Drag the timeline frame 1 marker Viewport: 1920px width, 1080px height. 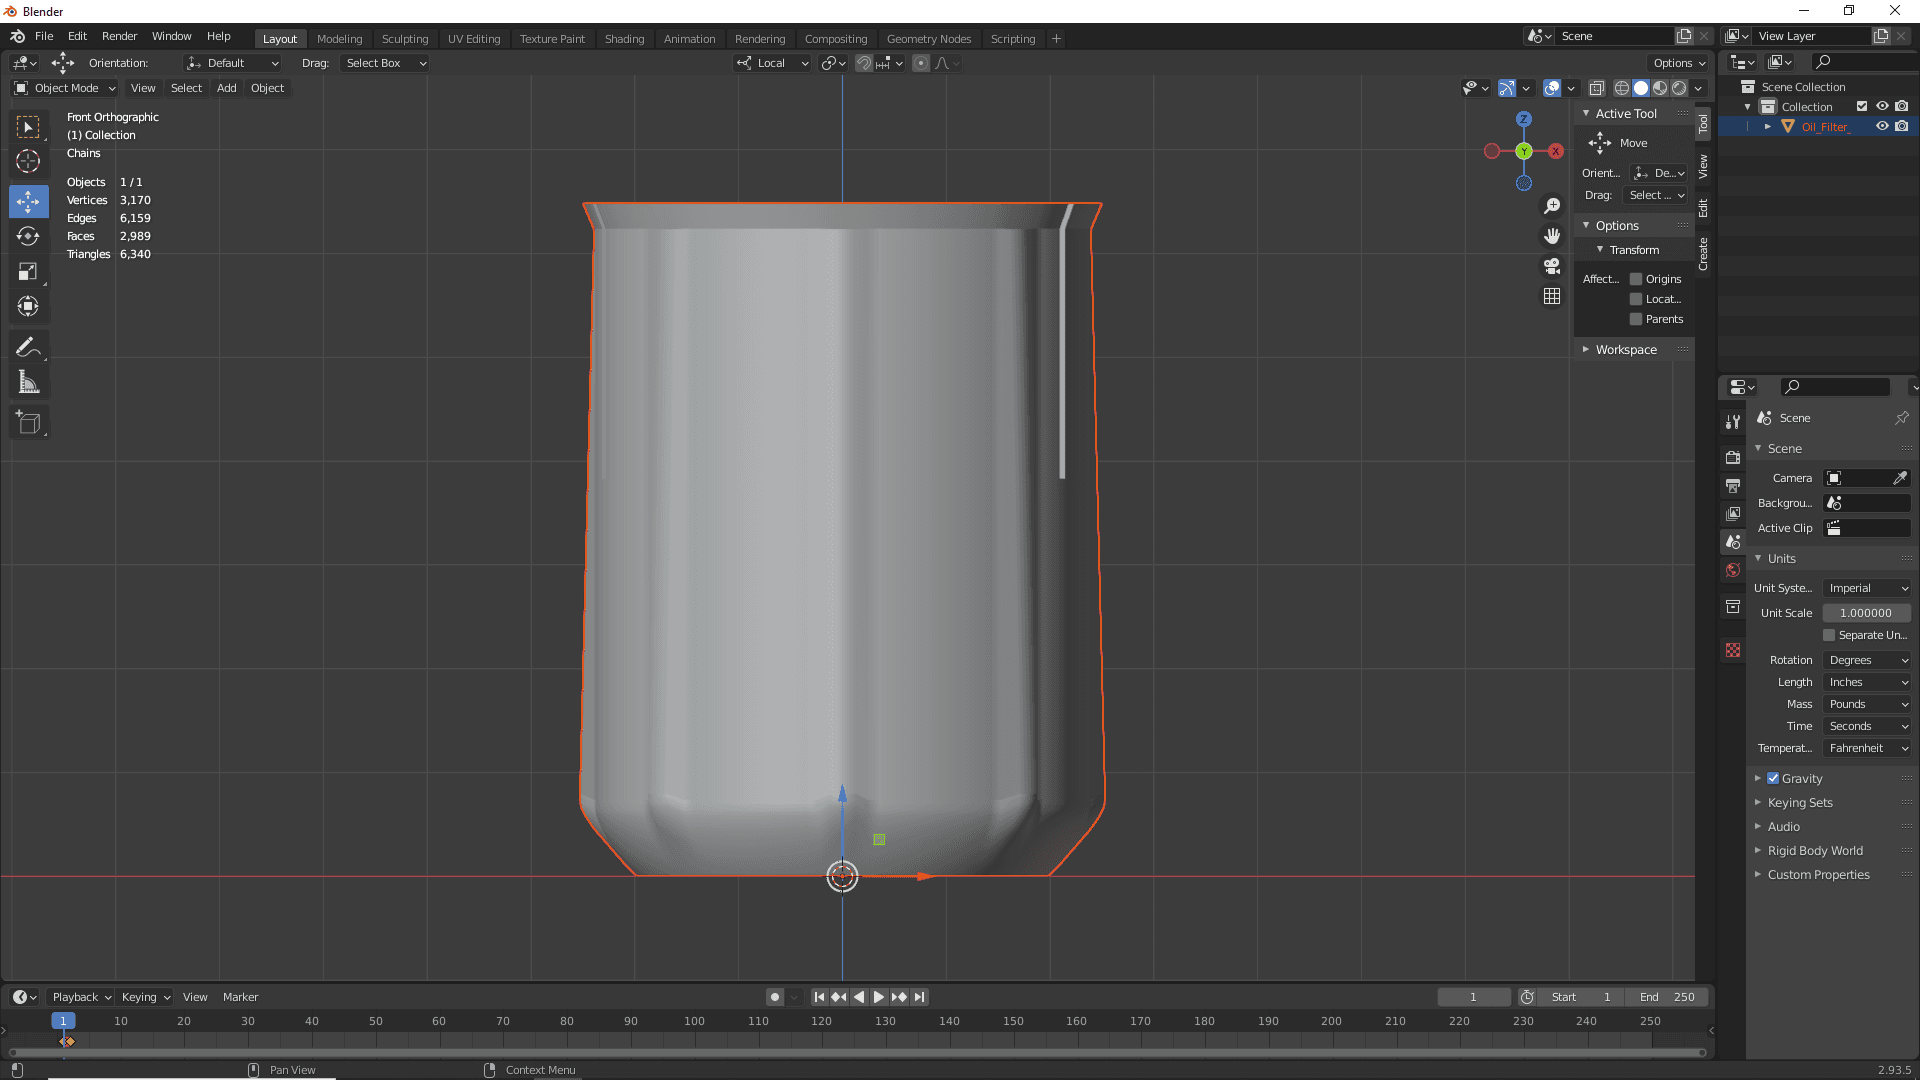pyautogui.click(x=62, y=1021)
